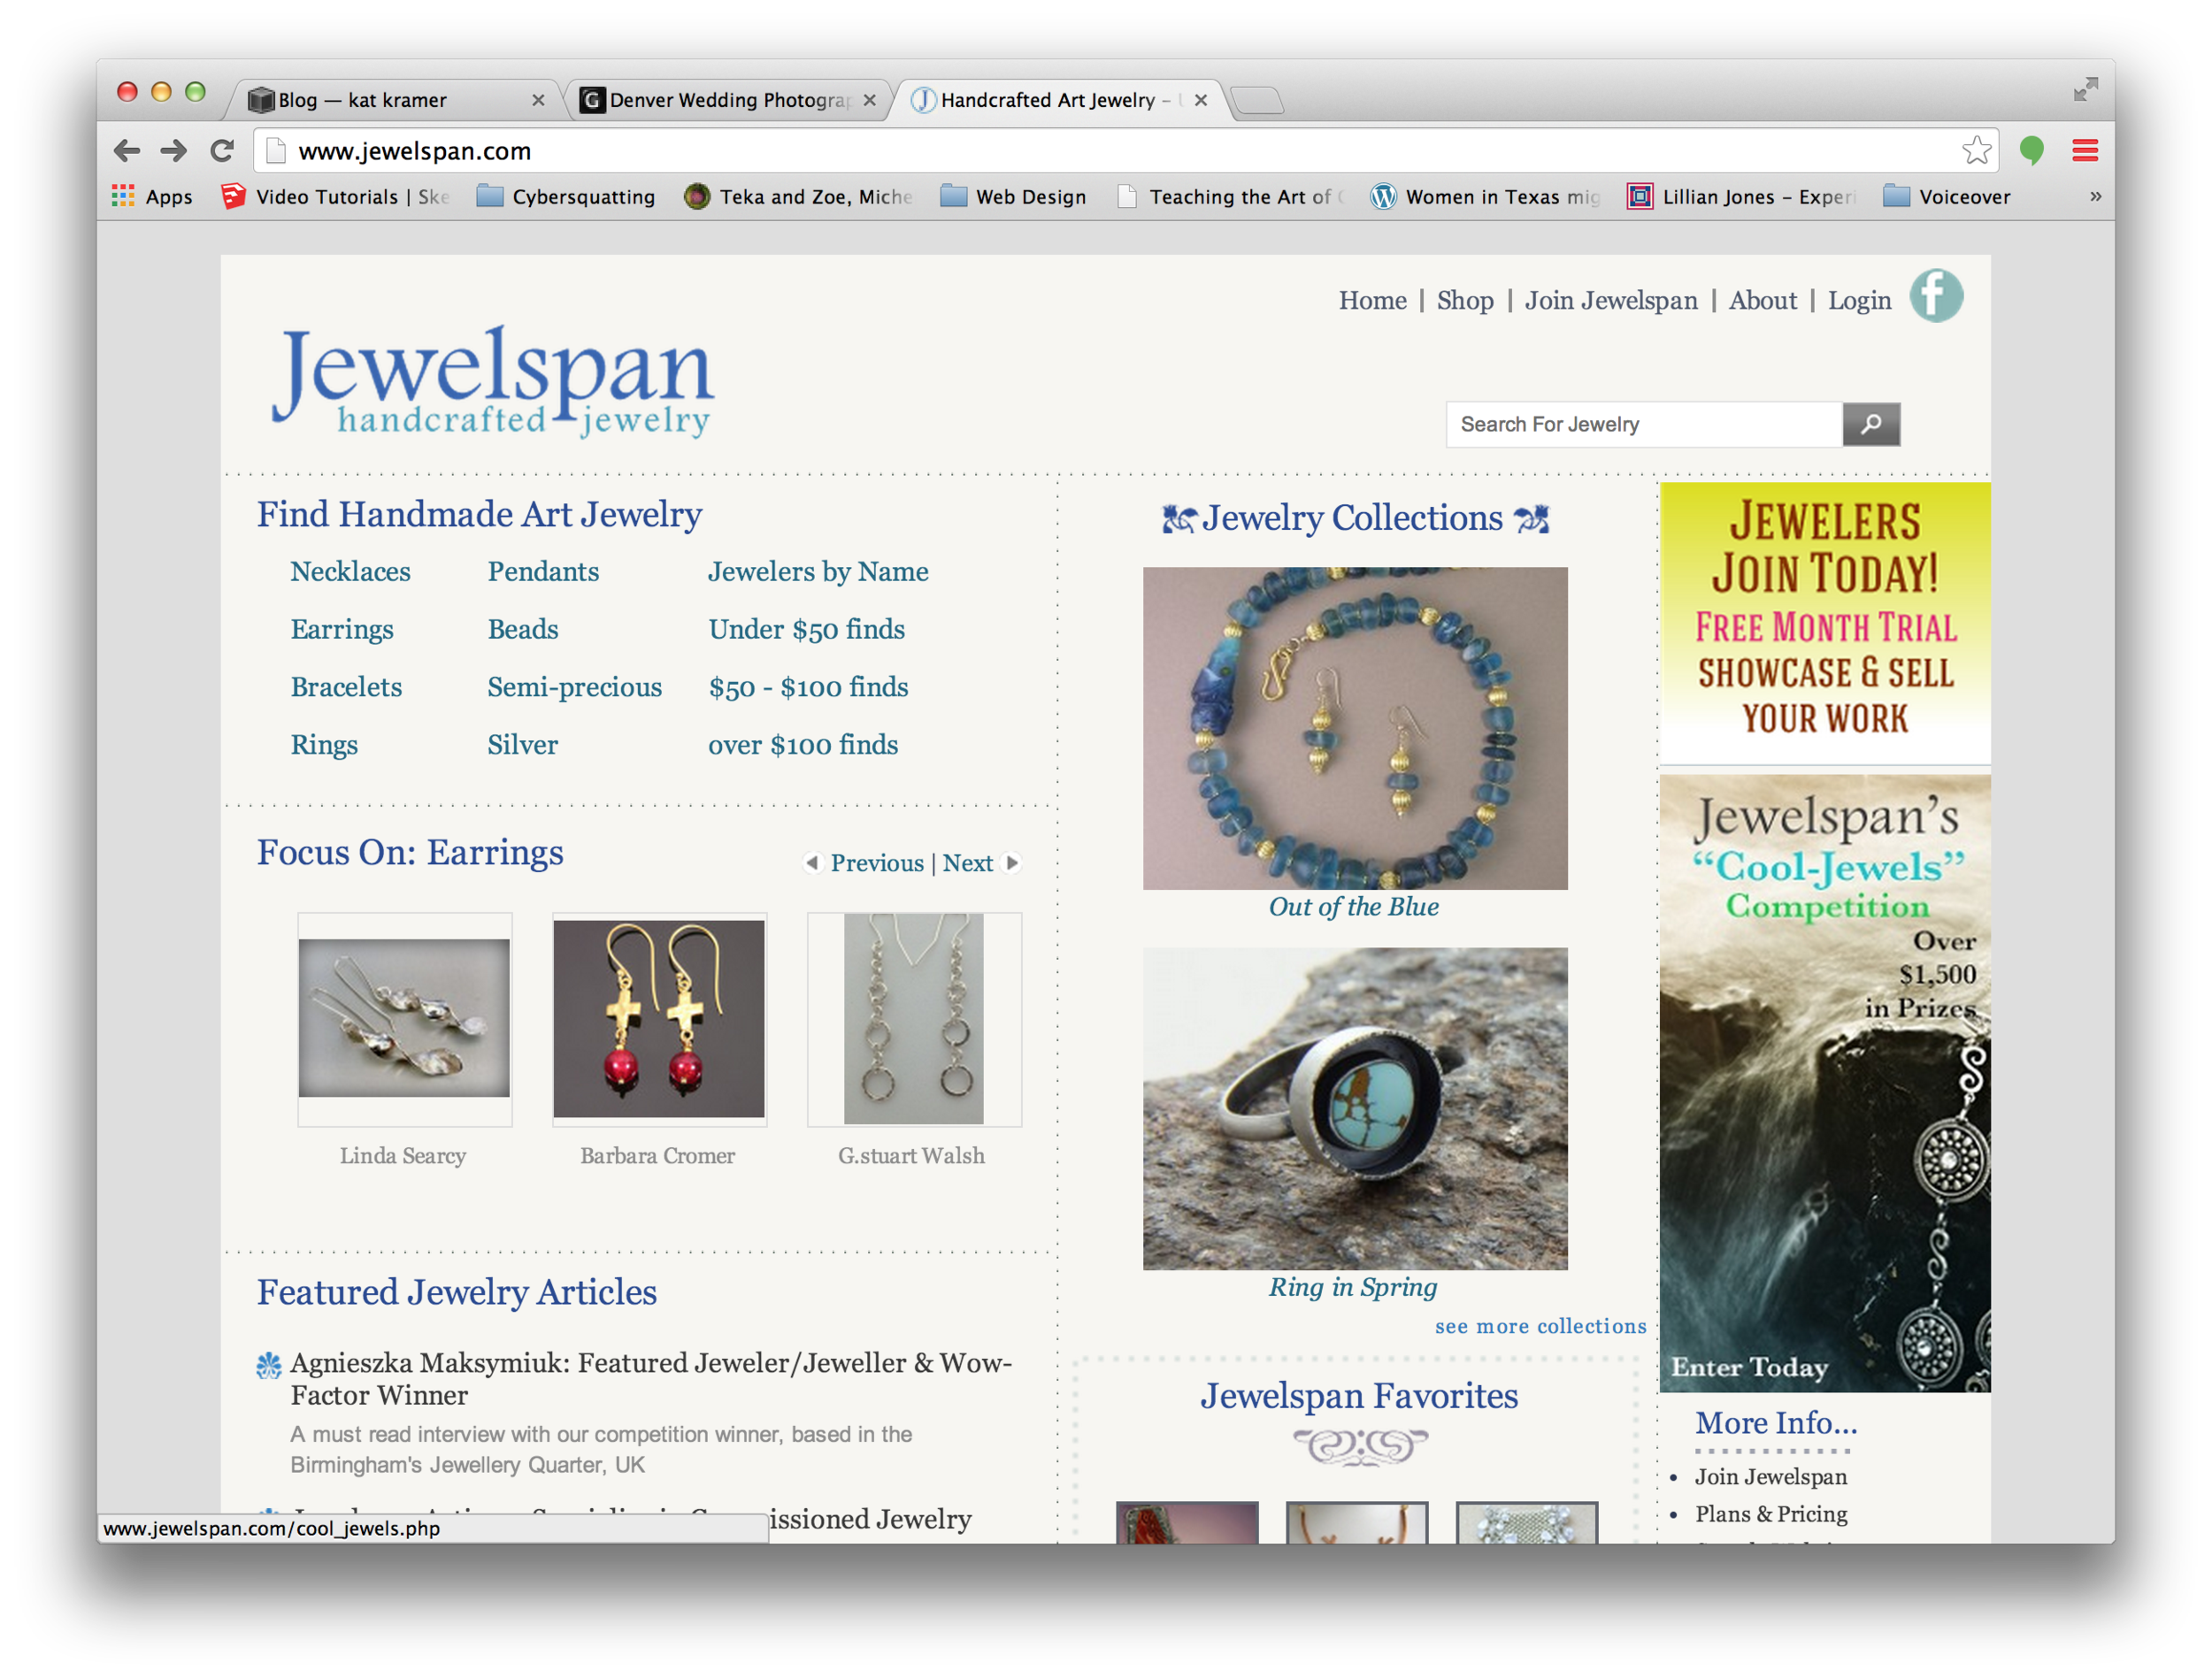Click Jewelers Join Today banner
2212x1678 pixels.
tap(1825, 622)
